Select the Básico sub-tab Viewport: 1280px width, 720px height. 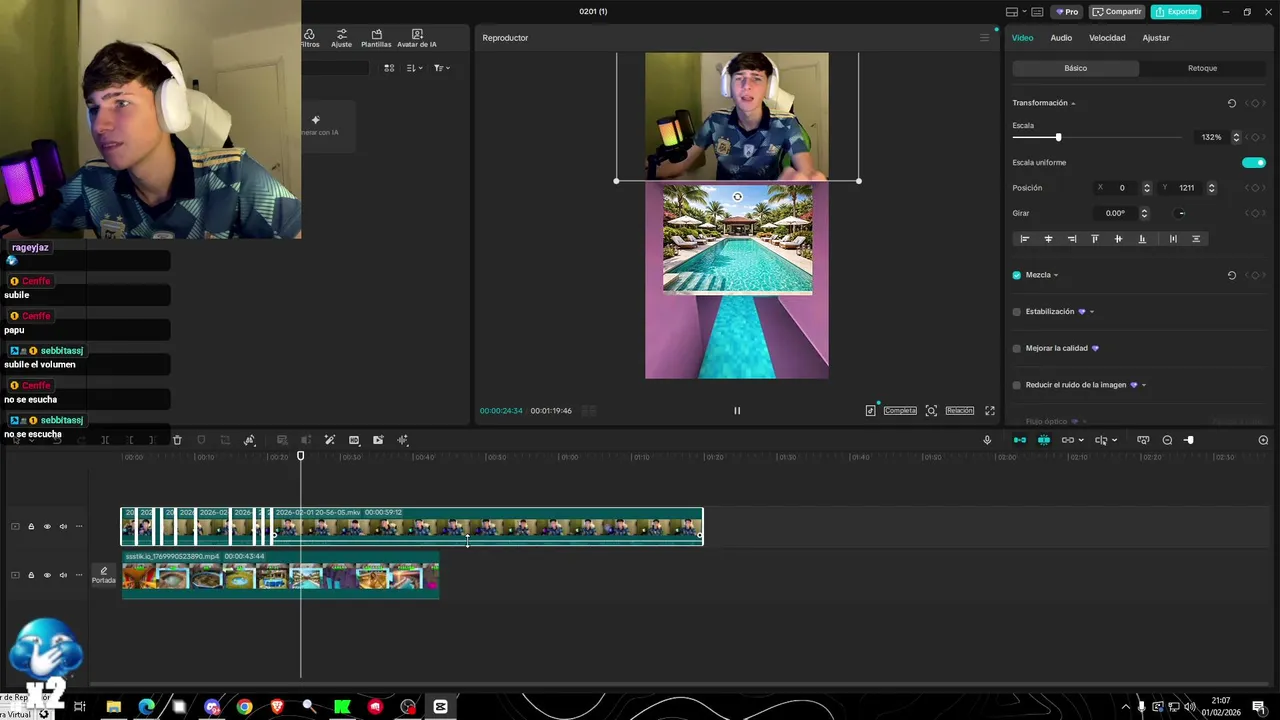tap(1075, 68)
